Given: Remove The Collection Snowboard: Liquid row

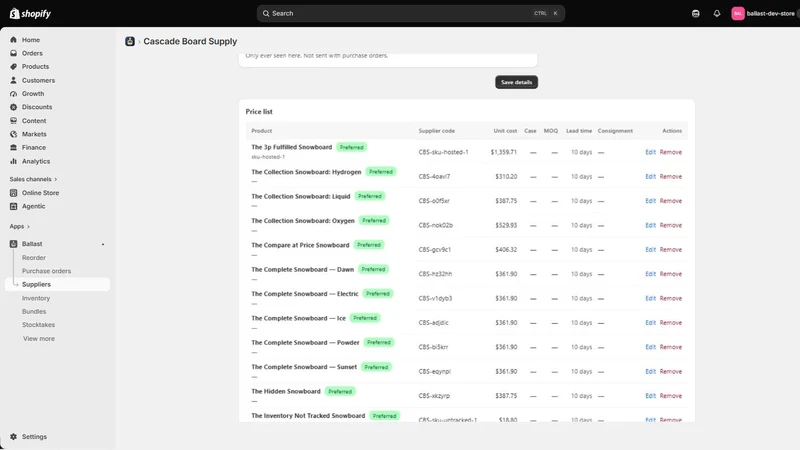Looking at the screenshot, I should [670, 201].
